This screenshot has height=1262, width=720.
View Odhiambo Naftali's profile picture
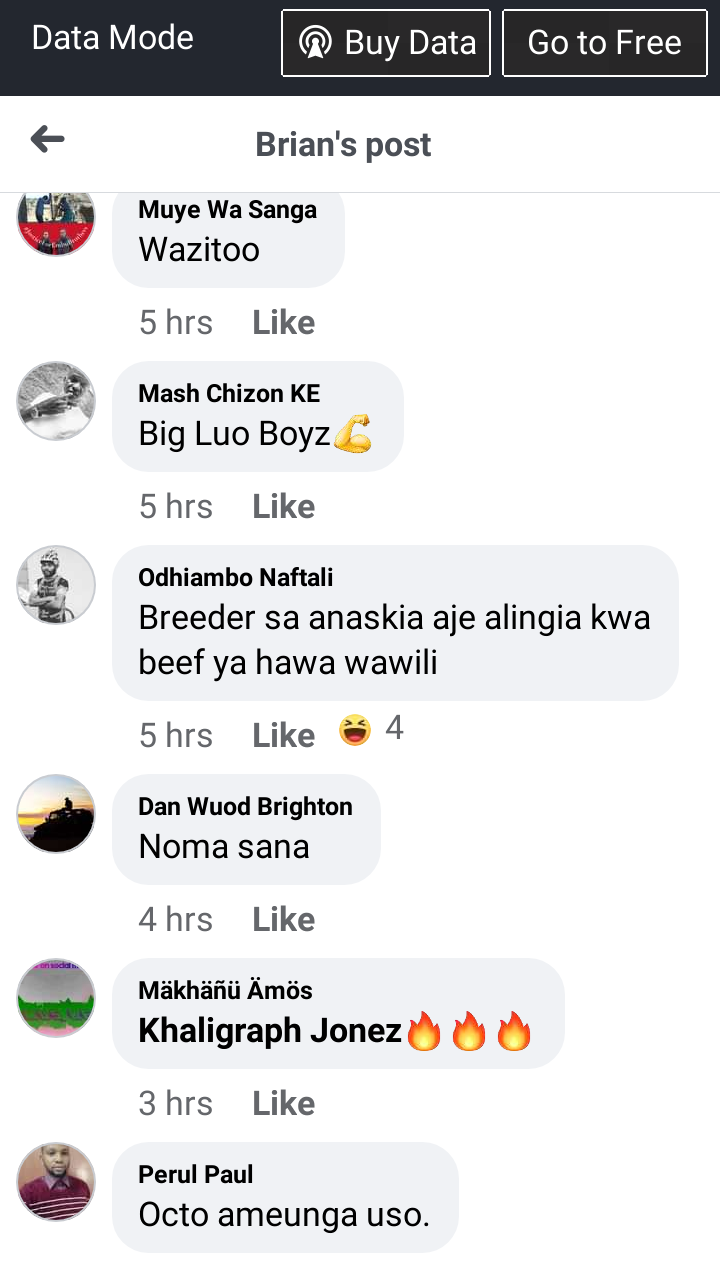[56, 585]
